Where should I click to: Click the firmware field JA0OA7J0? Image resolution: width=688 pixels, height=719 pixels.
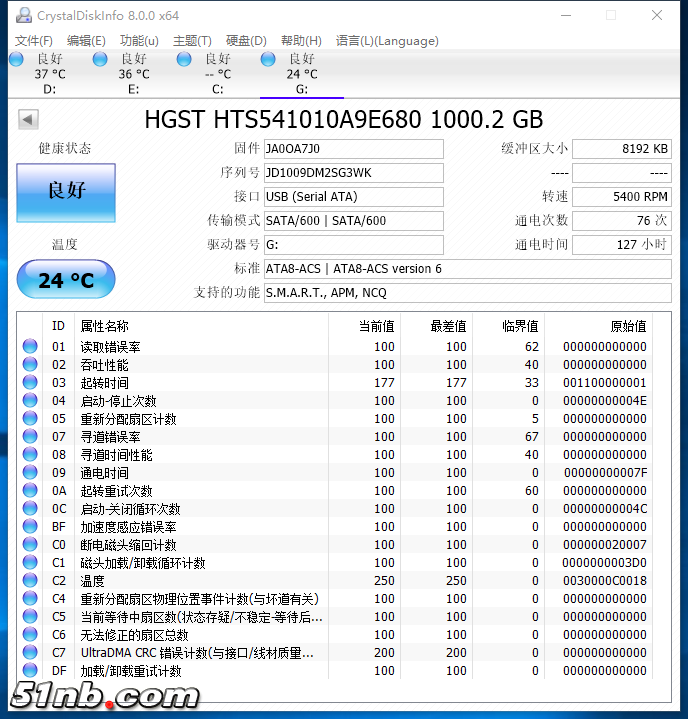click(353, 149)
